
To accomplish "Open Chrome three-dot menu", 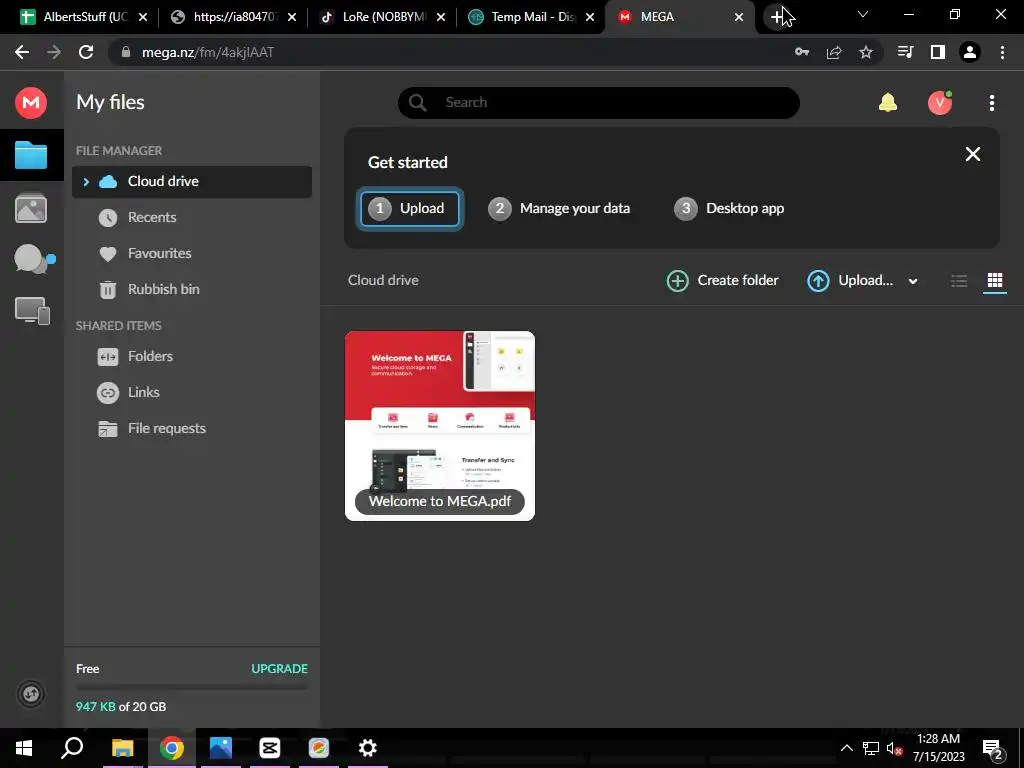I will coord(1002,52).
